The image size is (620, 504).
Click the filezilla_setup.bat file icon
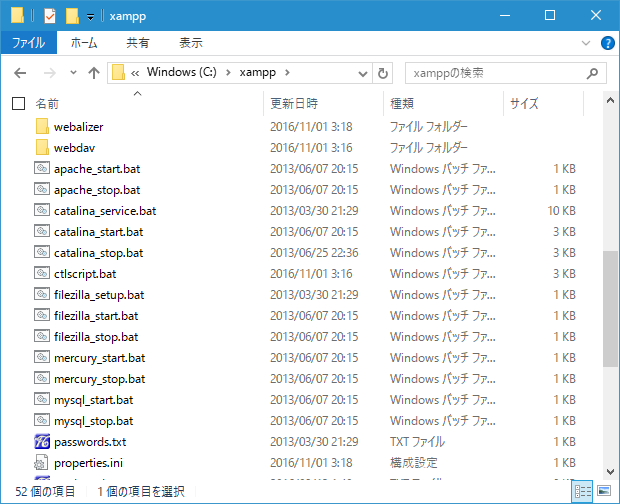click(x=42, y=294)
